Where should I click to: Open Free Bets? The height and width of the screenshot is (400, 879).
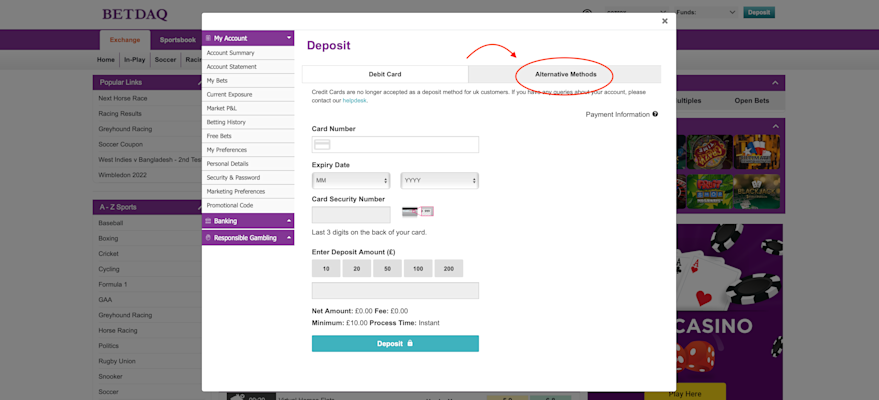point(248,136)
